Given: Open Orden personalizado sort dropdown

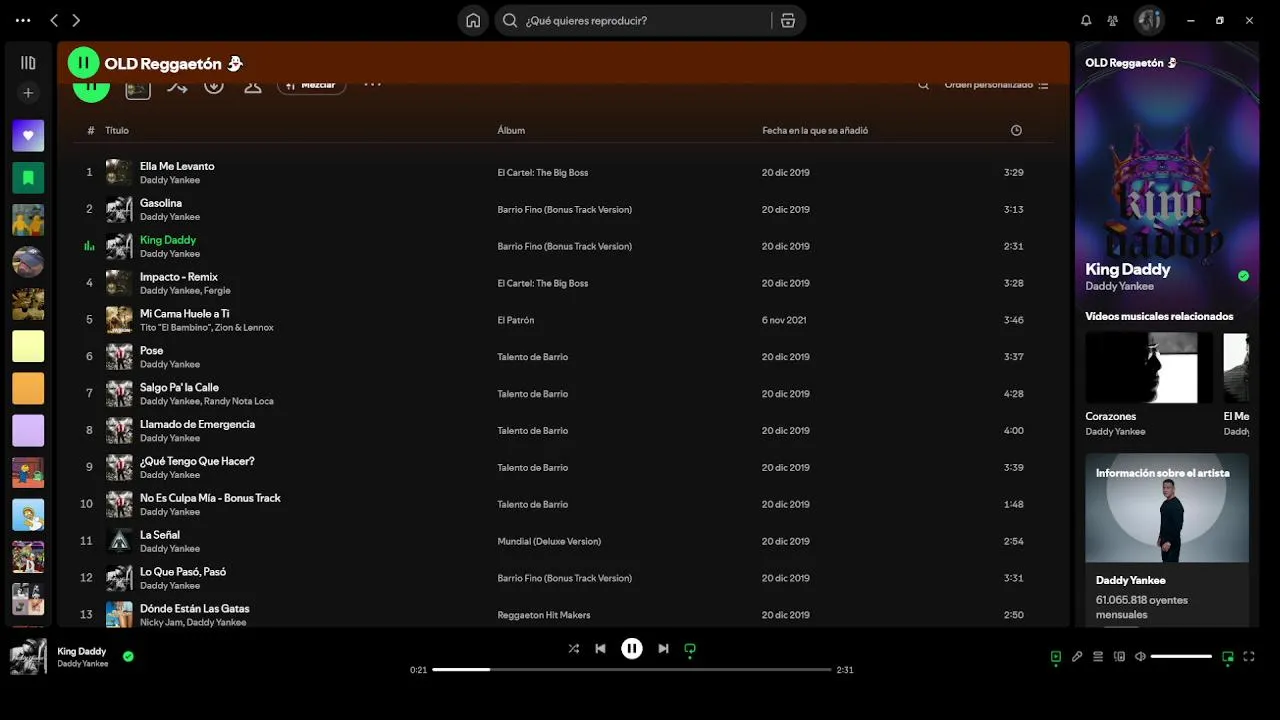Looking at the screenshot, I should pos(996,85).
